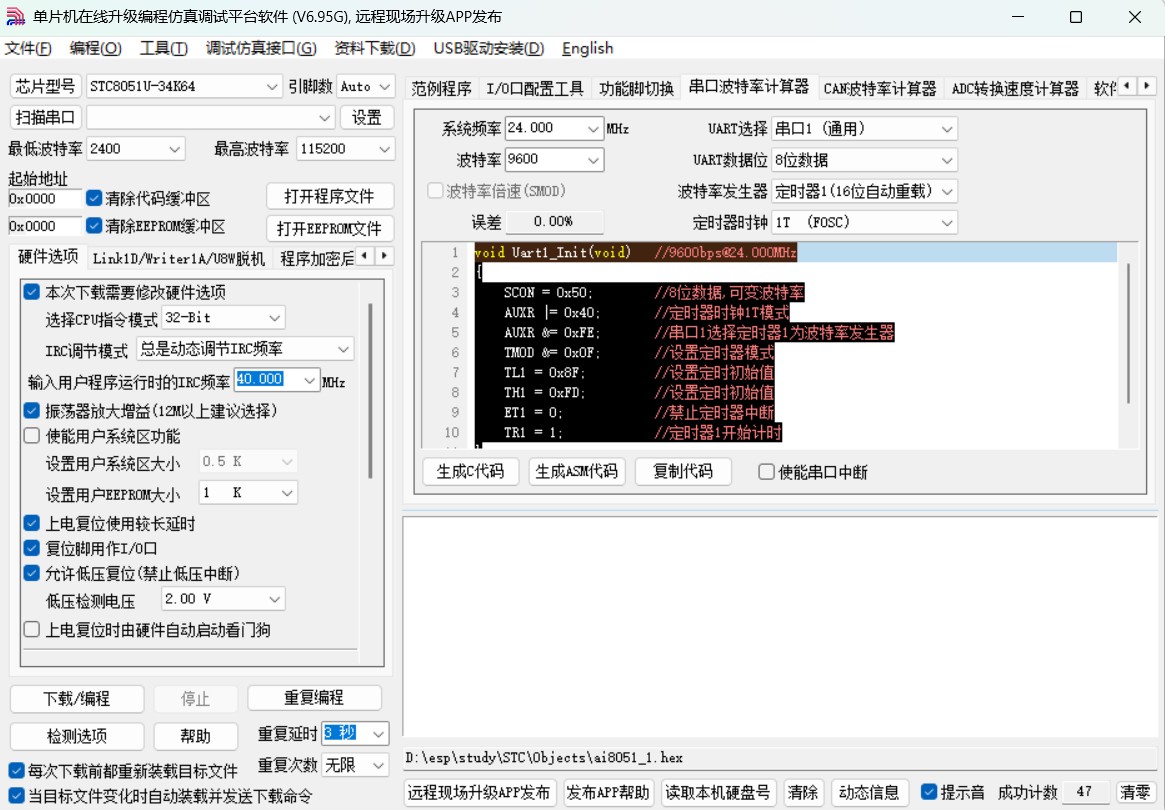Click 生成C代码 button
The height and width of the screenshot is (810, 1165).
470,471
